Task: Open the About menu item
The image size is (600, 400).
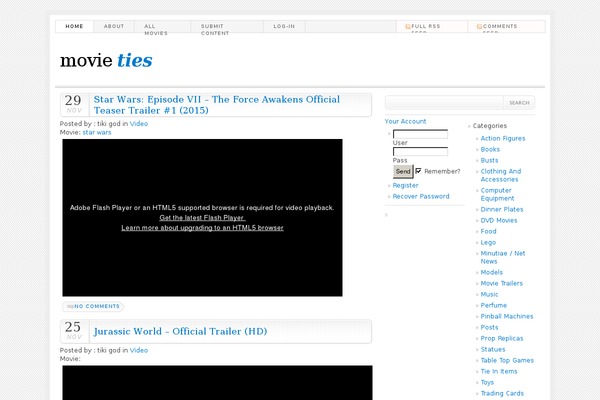Action: (x=114, y=26)
